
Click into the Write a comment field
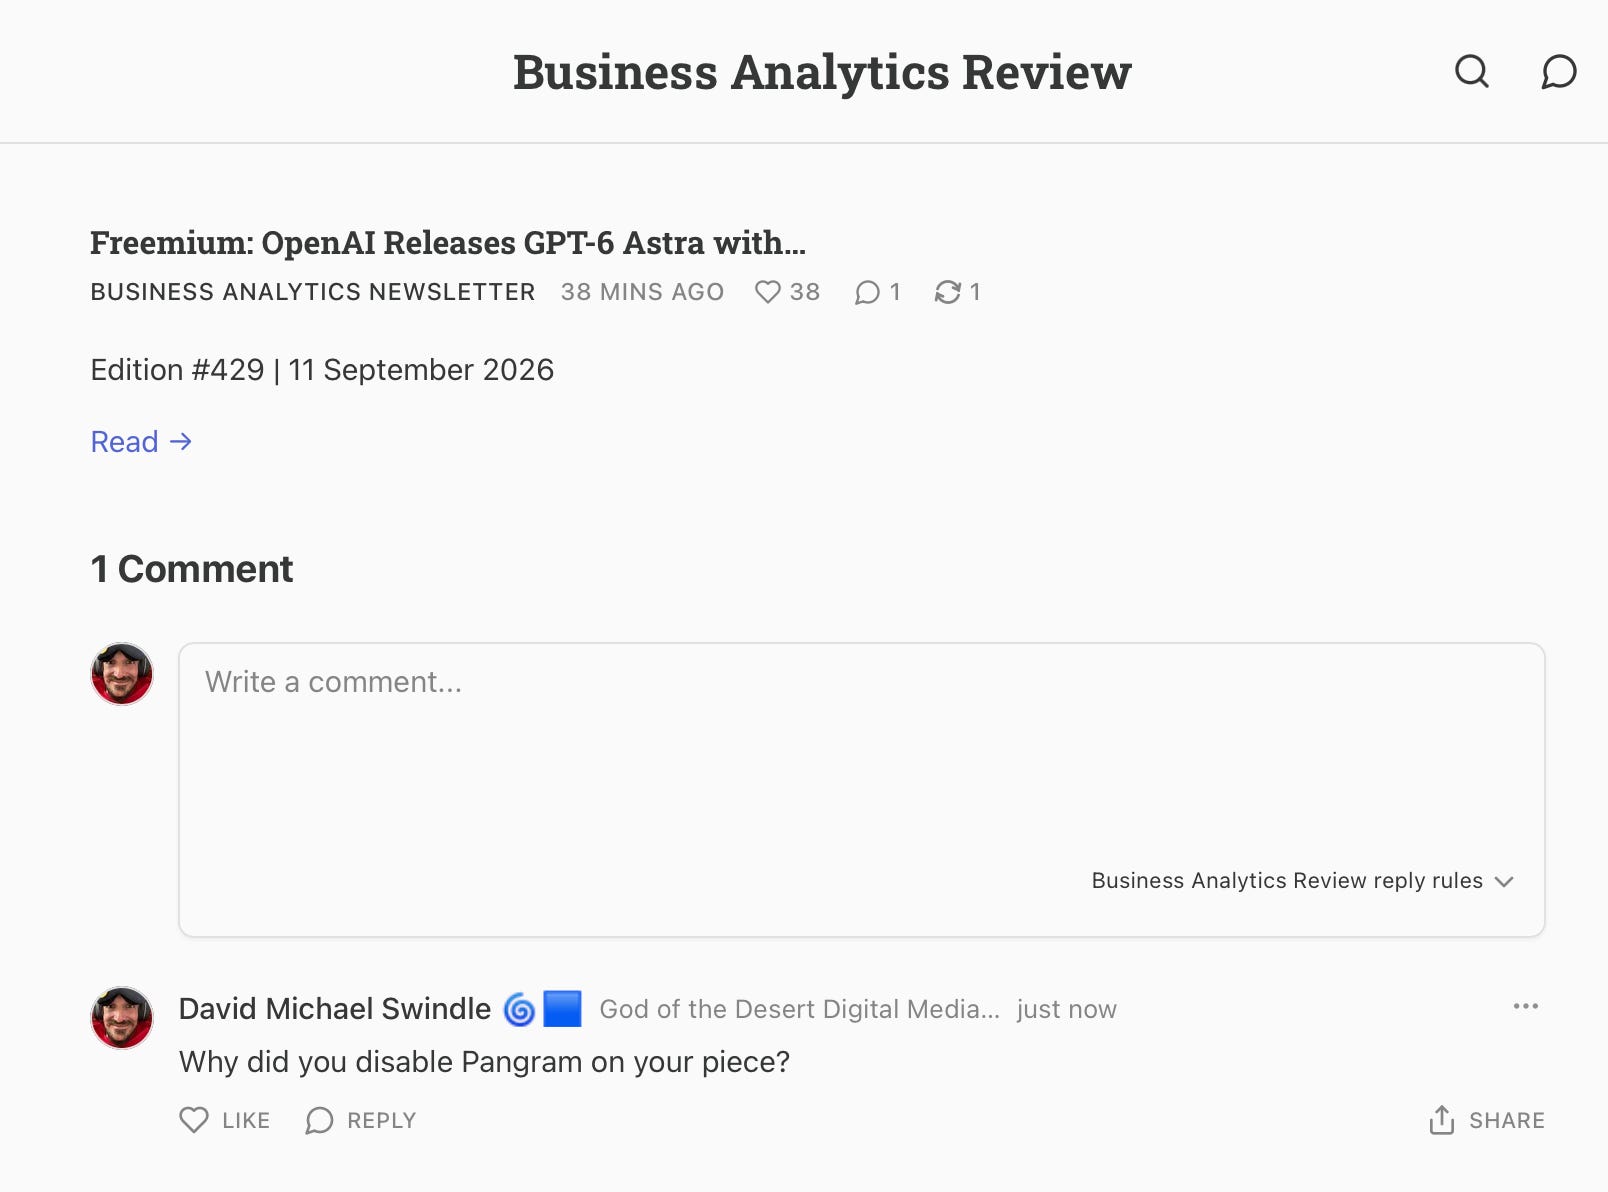click(x=862, y=790)
